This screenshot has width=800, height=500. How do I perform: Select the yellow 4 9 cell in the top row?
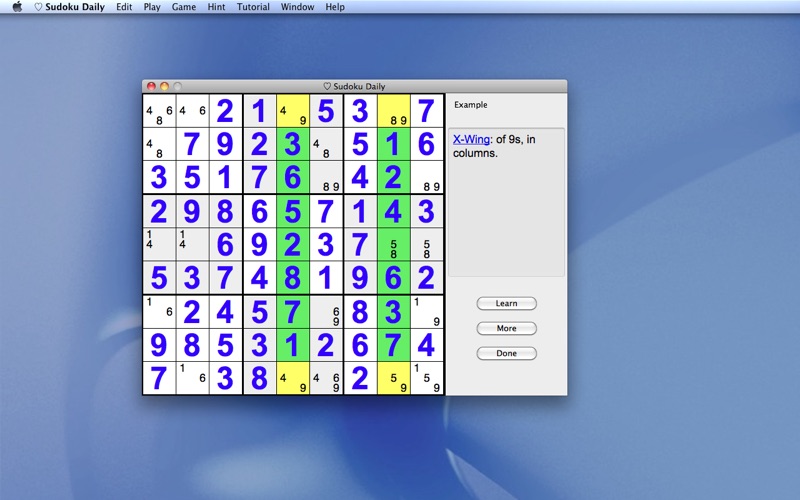(x=293, y=111)
